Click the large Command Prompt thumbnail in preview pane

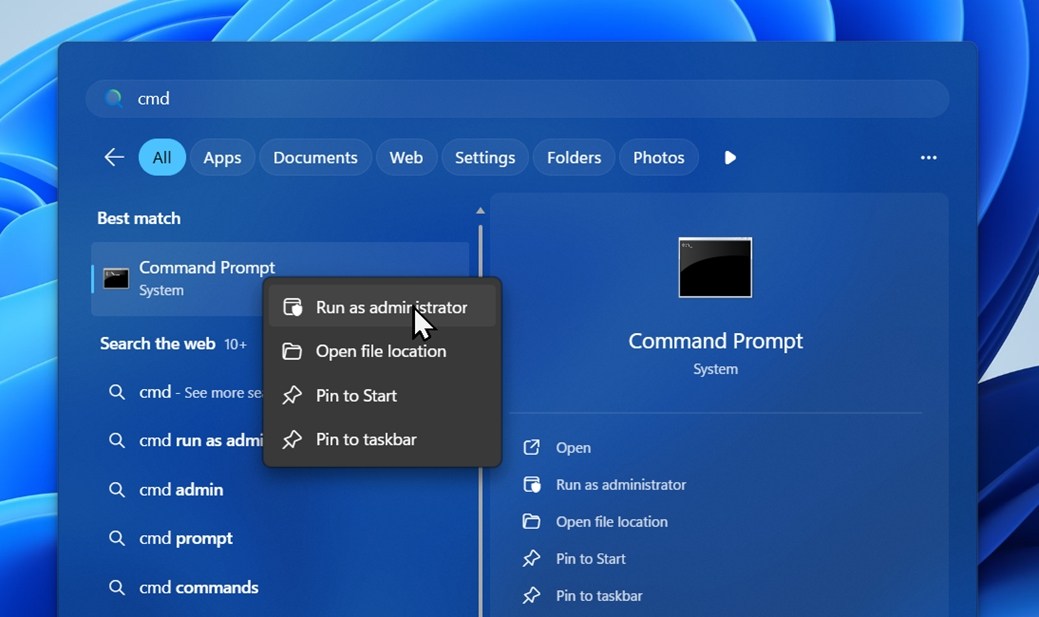click(716, 268)
